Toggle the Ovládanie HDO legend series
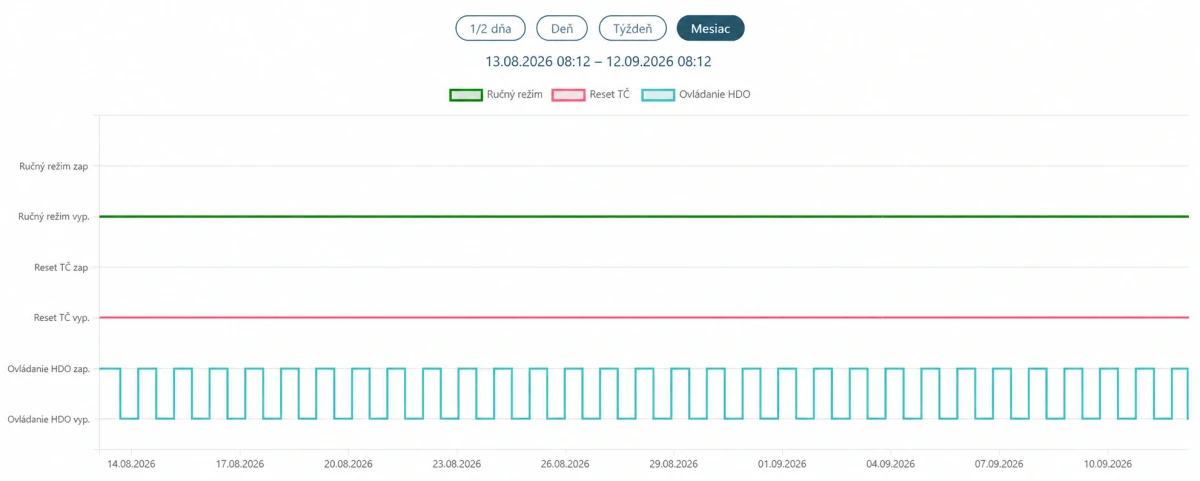 click(695, 94)
